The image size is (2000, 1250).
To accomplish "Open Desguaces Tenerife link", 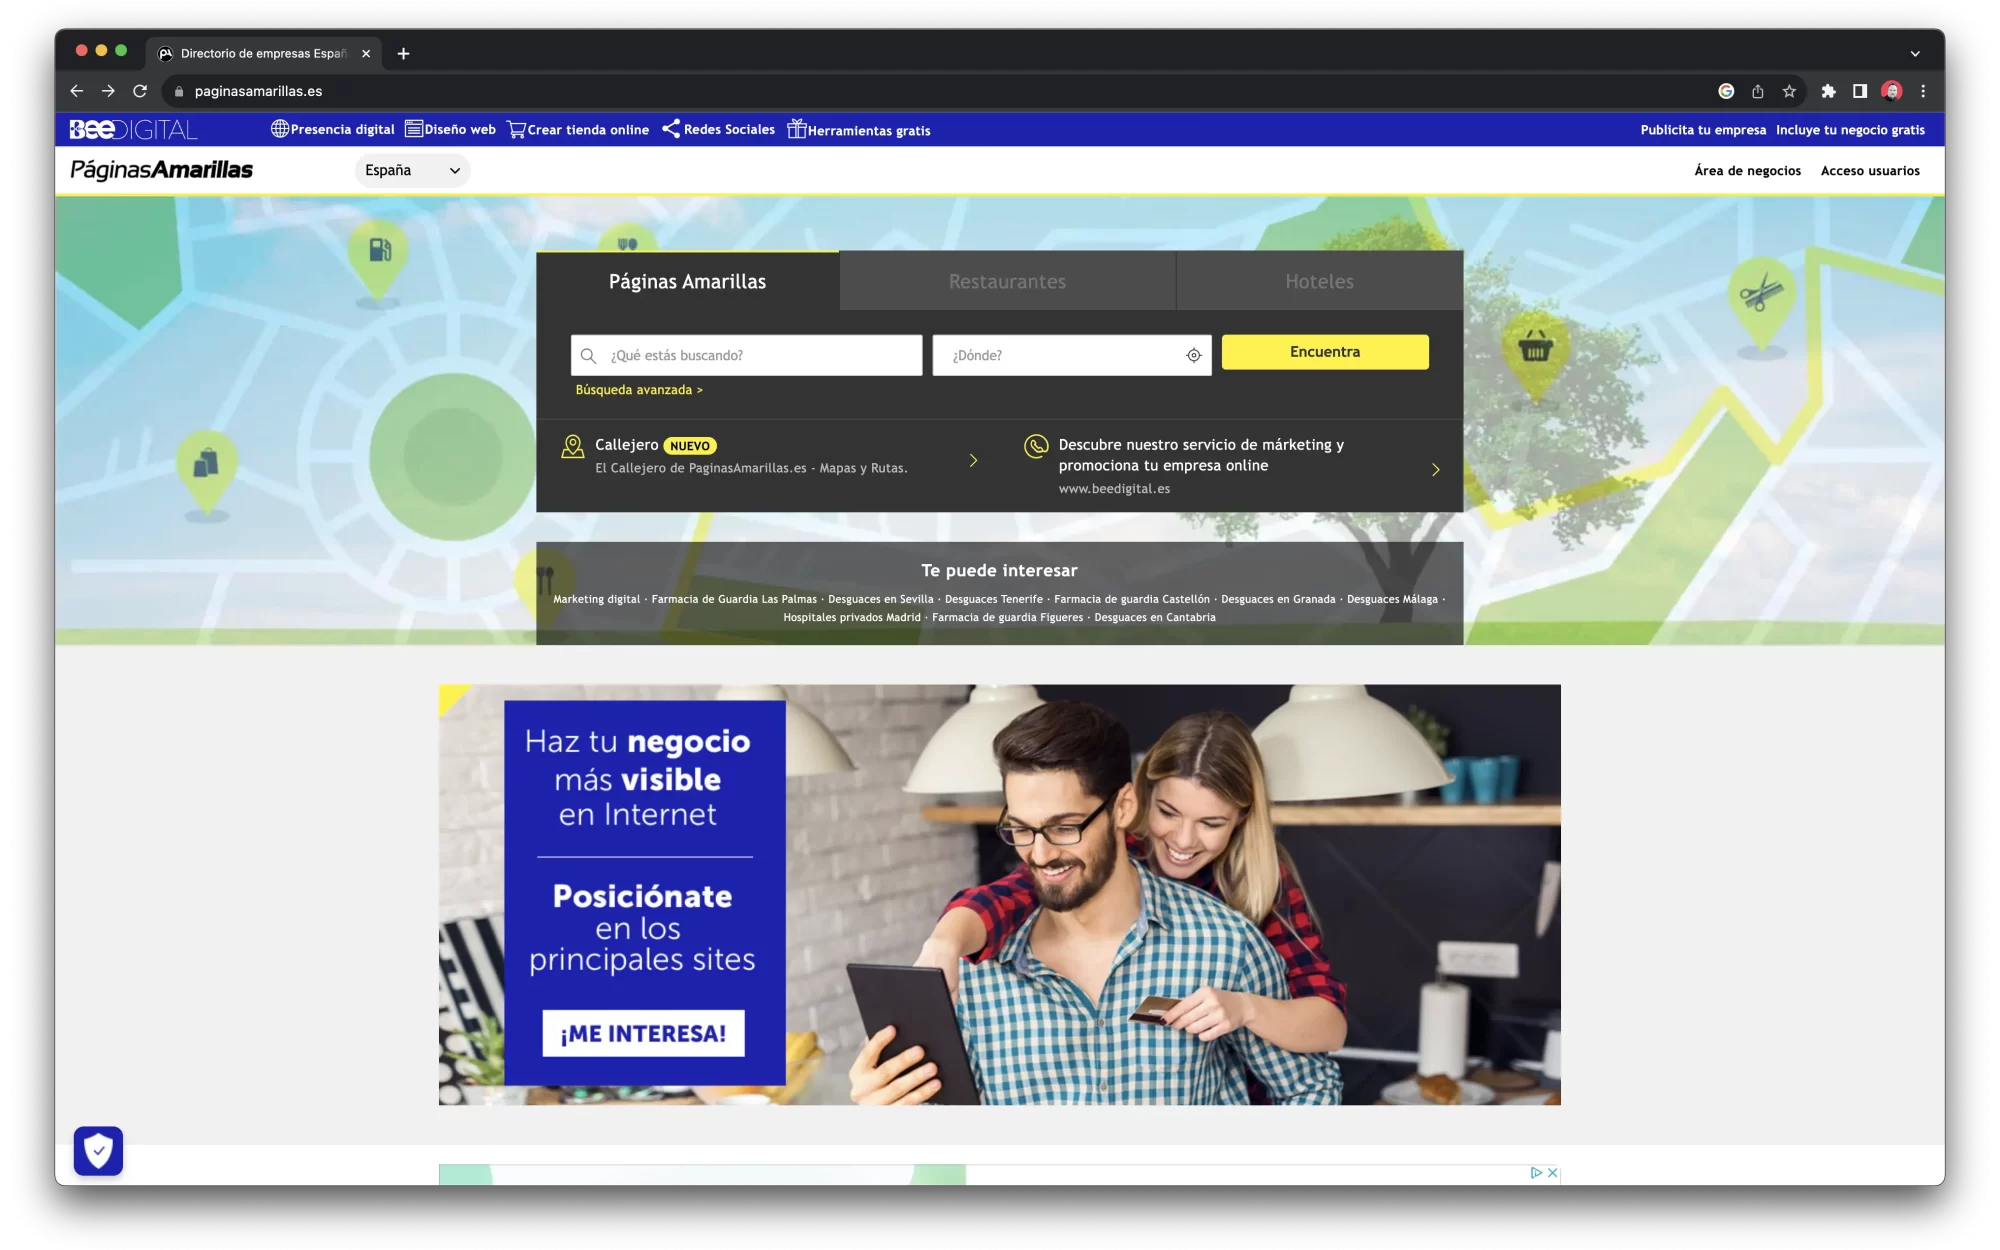I will click(x=993, y=599).
